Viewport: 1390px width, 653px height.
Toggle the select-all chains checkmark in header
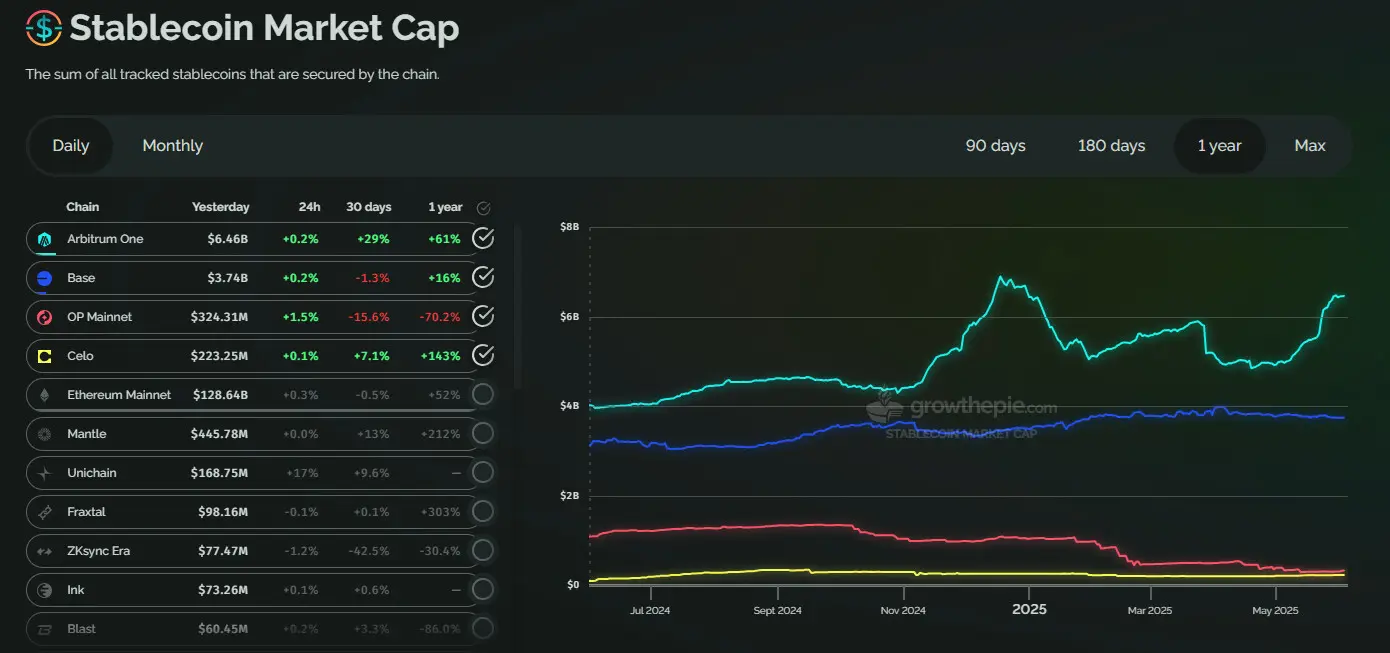[x=484, y=208]
